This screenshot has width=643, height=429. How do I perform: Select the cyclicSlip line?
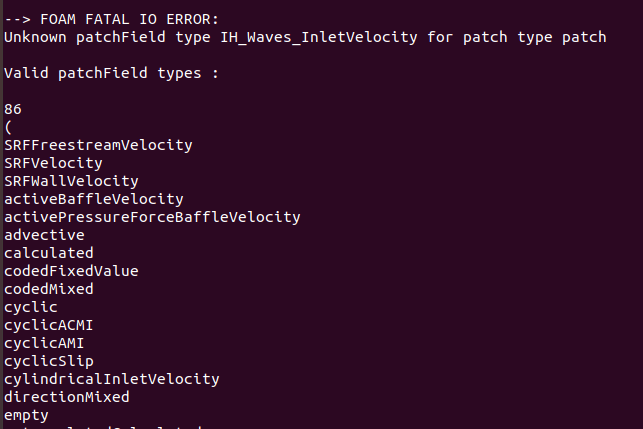point(49,361)
